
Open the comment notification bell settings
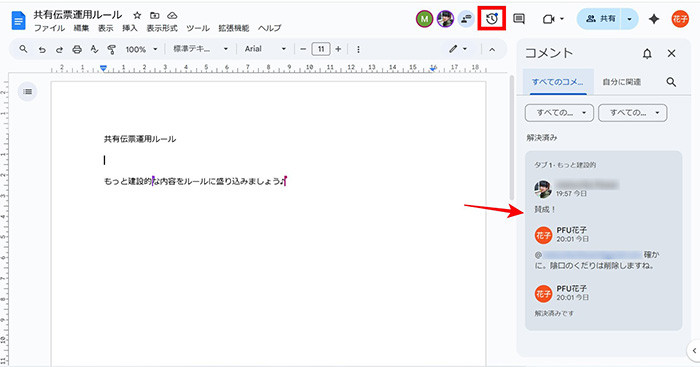(647, 54)
